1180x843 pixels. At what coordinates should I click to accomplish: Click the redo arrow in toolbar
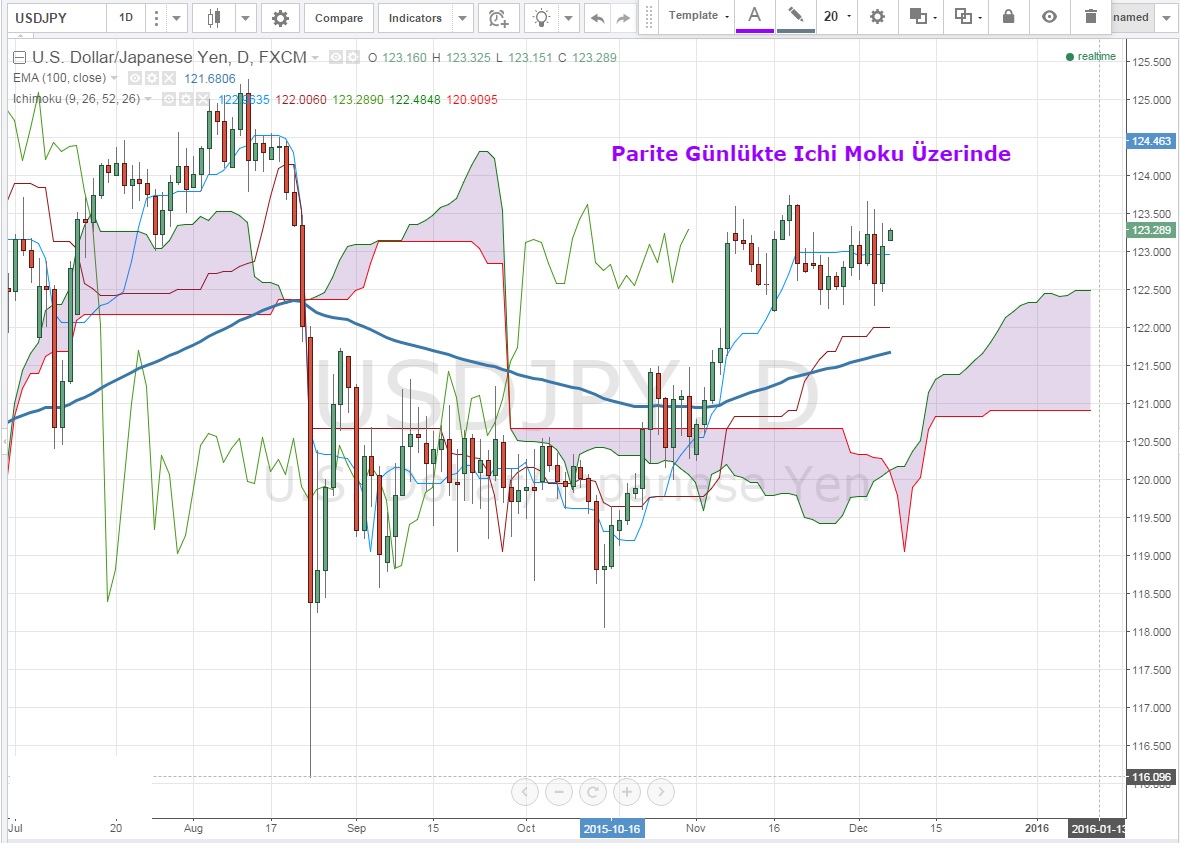point(623,18)
